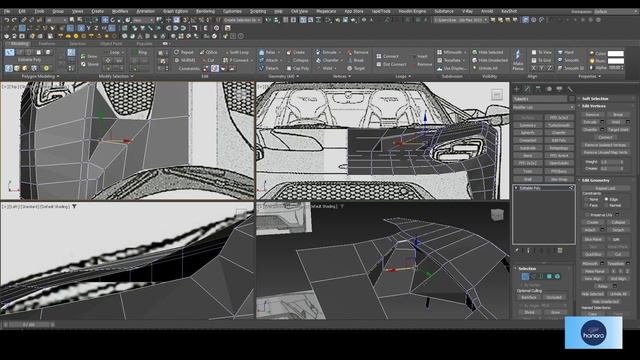Select the Select and Rotate tool
The width and height of the screenshot is (640, 360).
click(113, 20)
